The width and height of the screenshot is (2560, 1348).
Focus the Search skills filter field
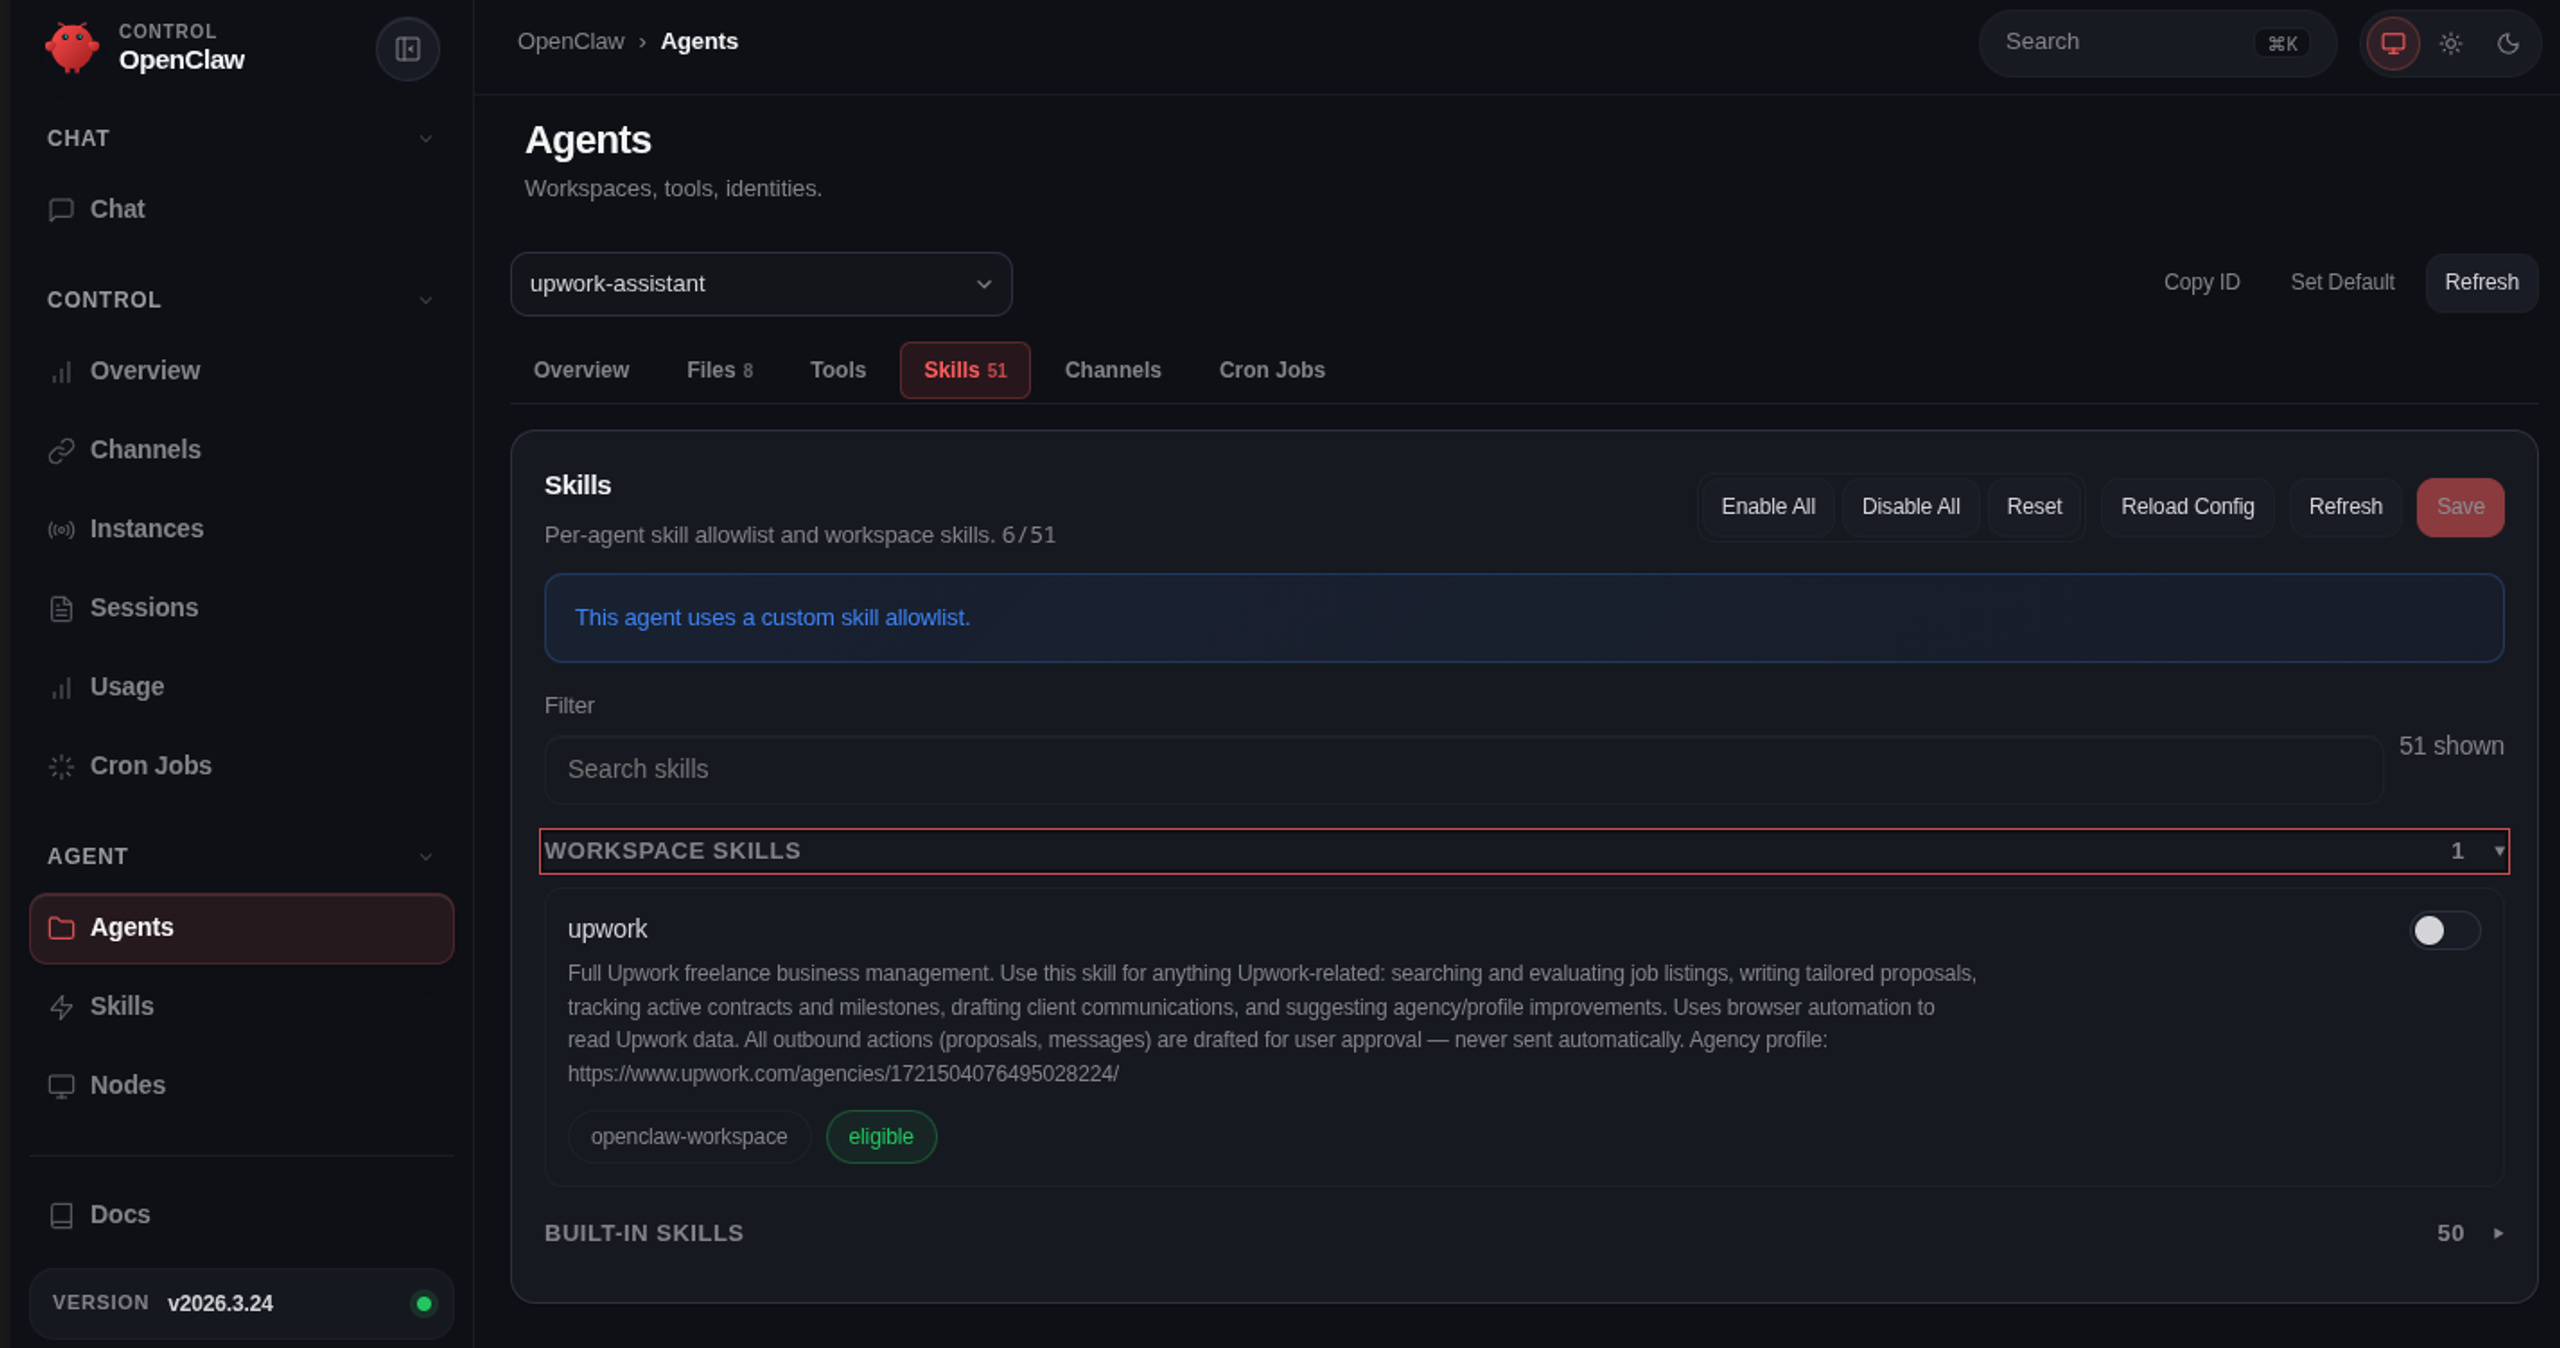(x=1464, y=769)
